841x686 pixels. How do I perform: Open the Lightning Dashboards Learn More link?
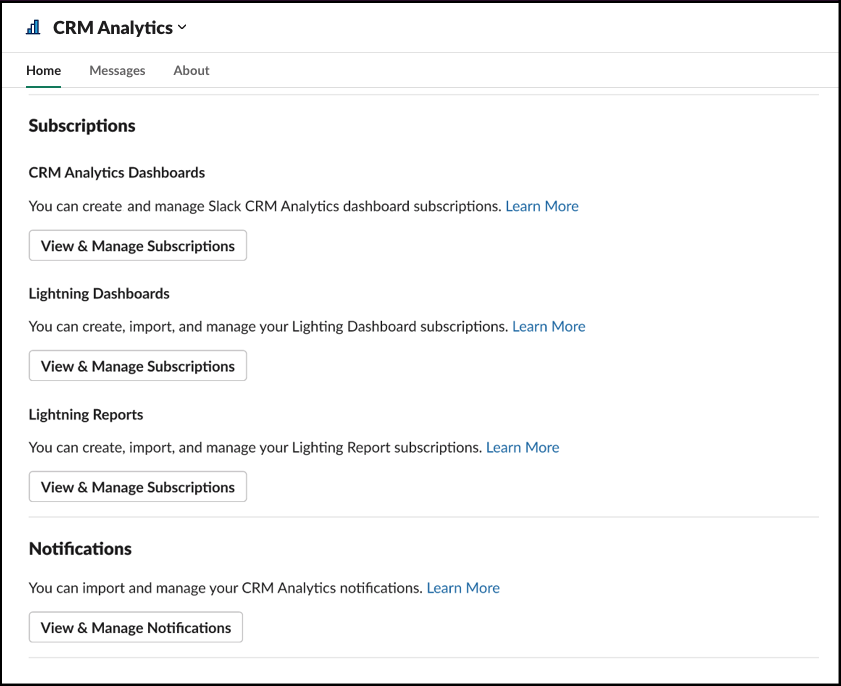549,326
